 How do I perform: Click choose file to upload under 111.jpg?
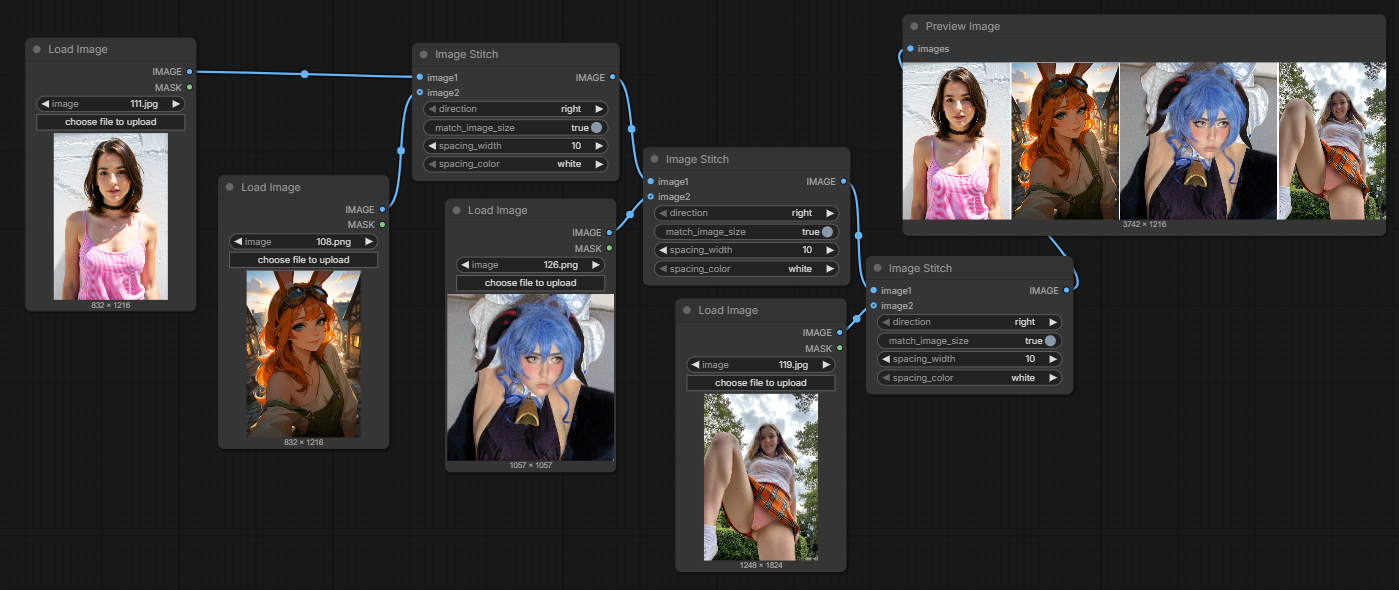pos(111,122)
